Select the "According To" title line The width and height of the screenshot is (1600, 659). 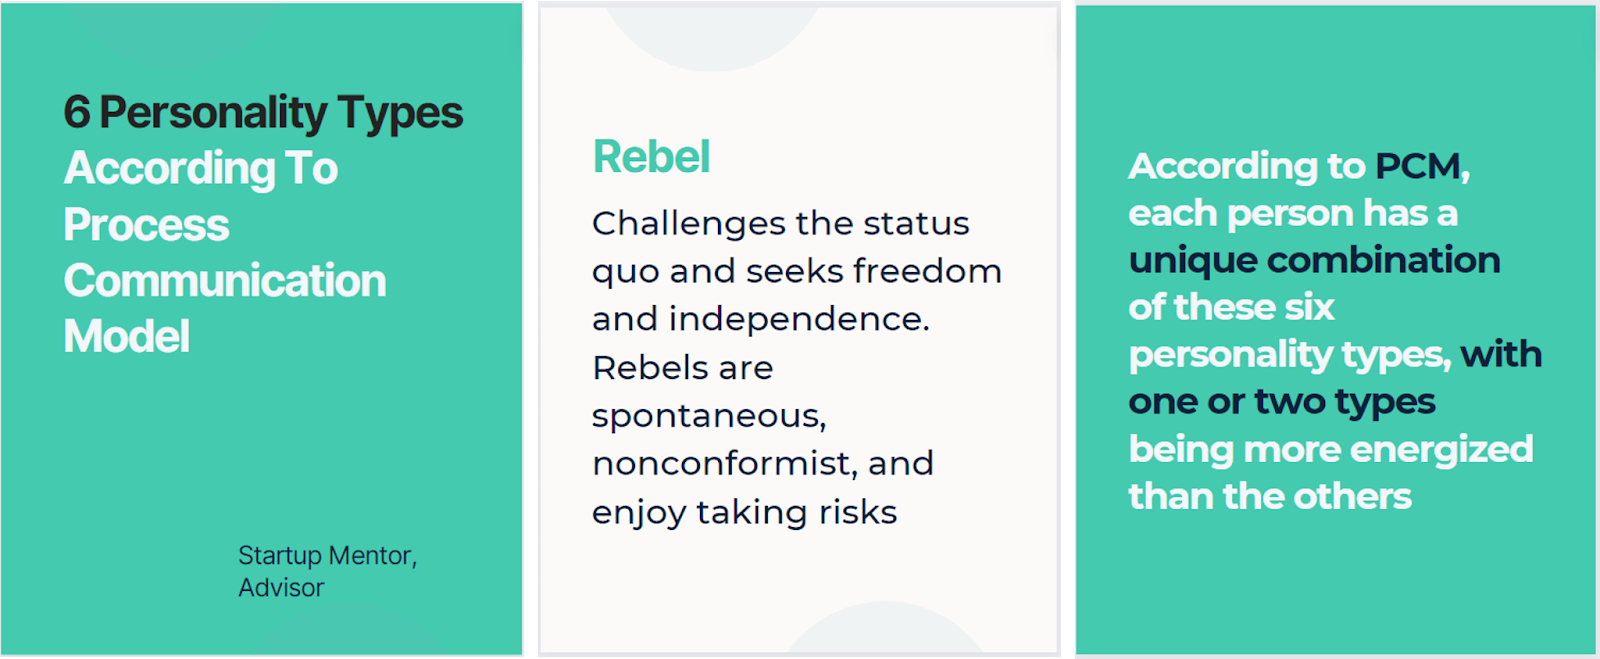click(201, 169)
